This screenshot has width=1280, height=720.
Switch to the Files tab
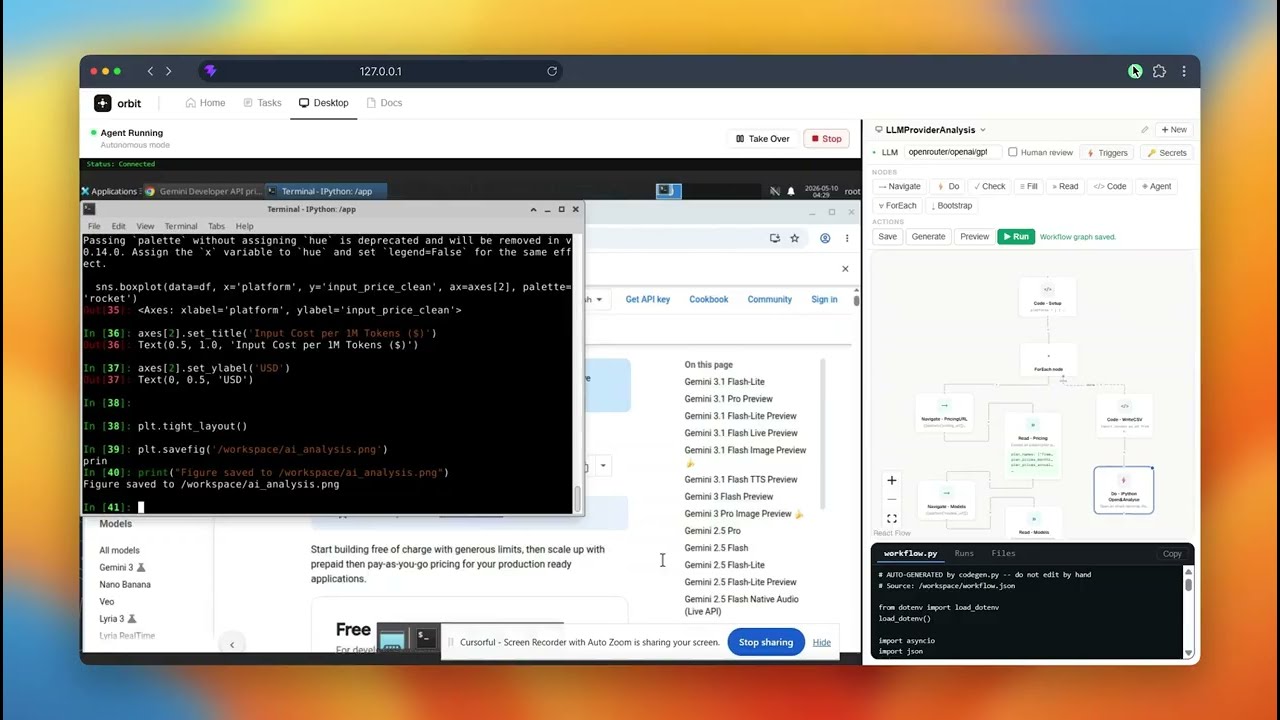click(1003, 553)
